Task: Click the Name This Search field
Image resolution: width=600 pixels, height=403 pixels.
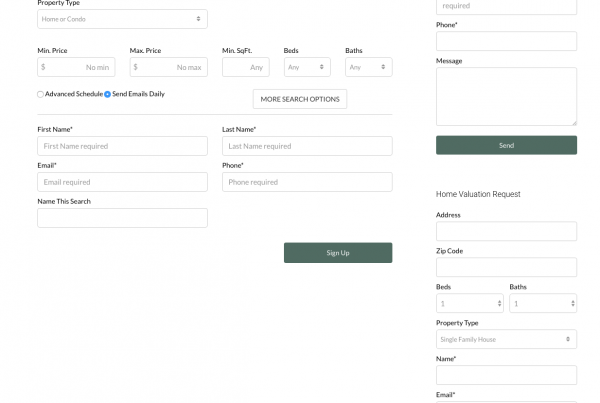Action: tap(122, 218)
